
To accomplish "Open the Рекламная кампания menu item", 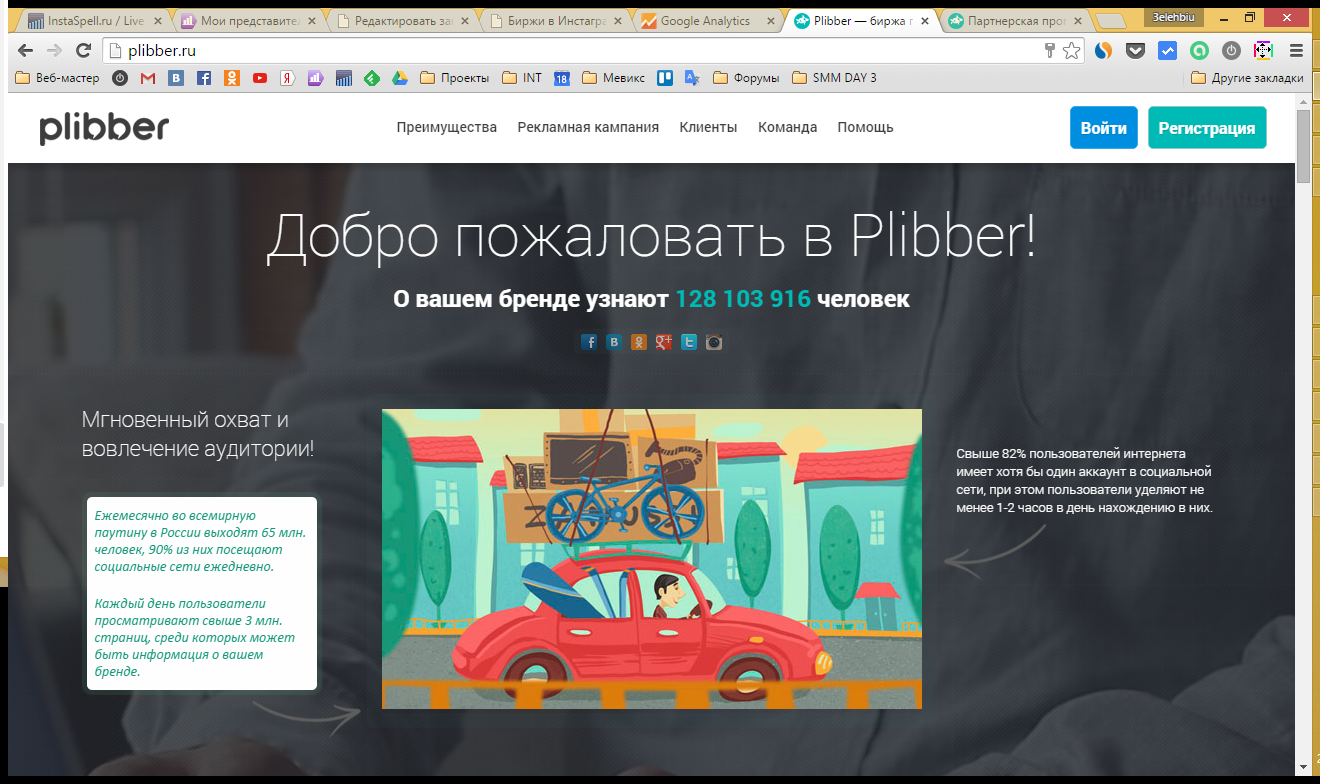I will tap(588, 127).
